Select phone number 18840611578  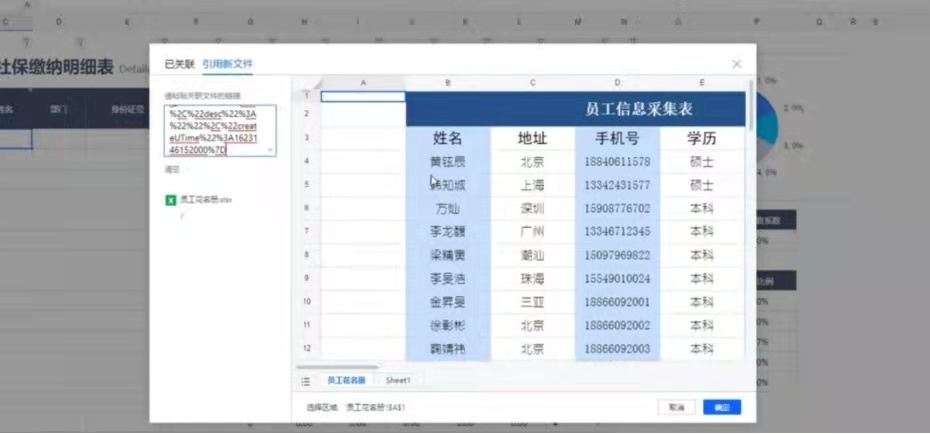pos(617,162)
